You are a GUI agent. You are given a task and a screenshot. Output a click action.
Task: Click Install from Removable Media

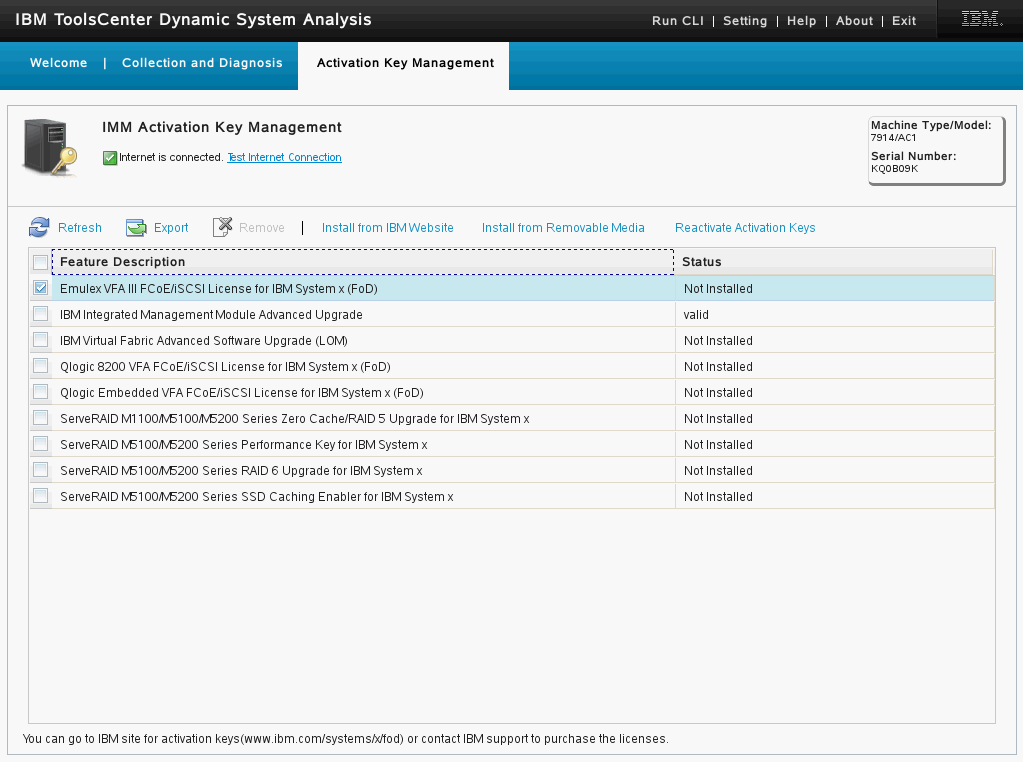pyautogui.click(x=563, y=228)
